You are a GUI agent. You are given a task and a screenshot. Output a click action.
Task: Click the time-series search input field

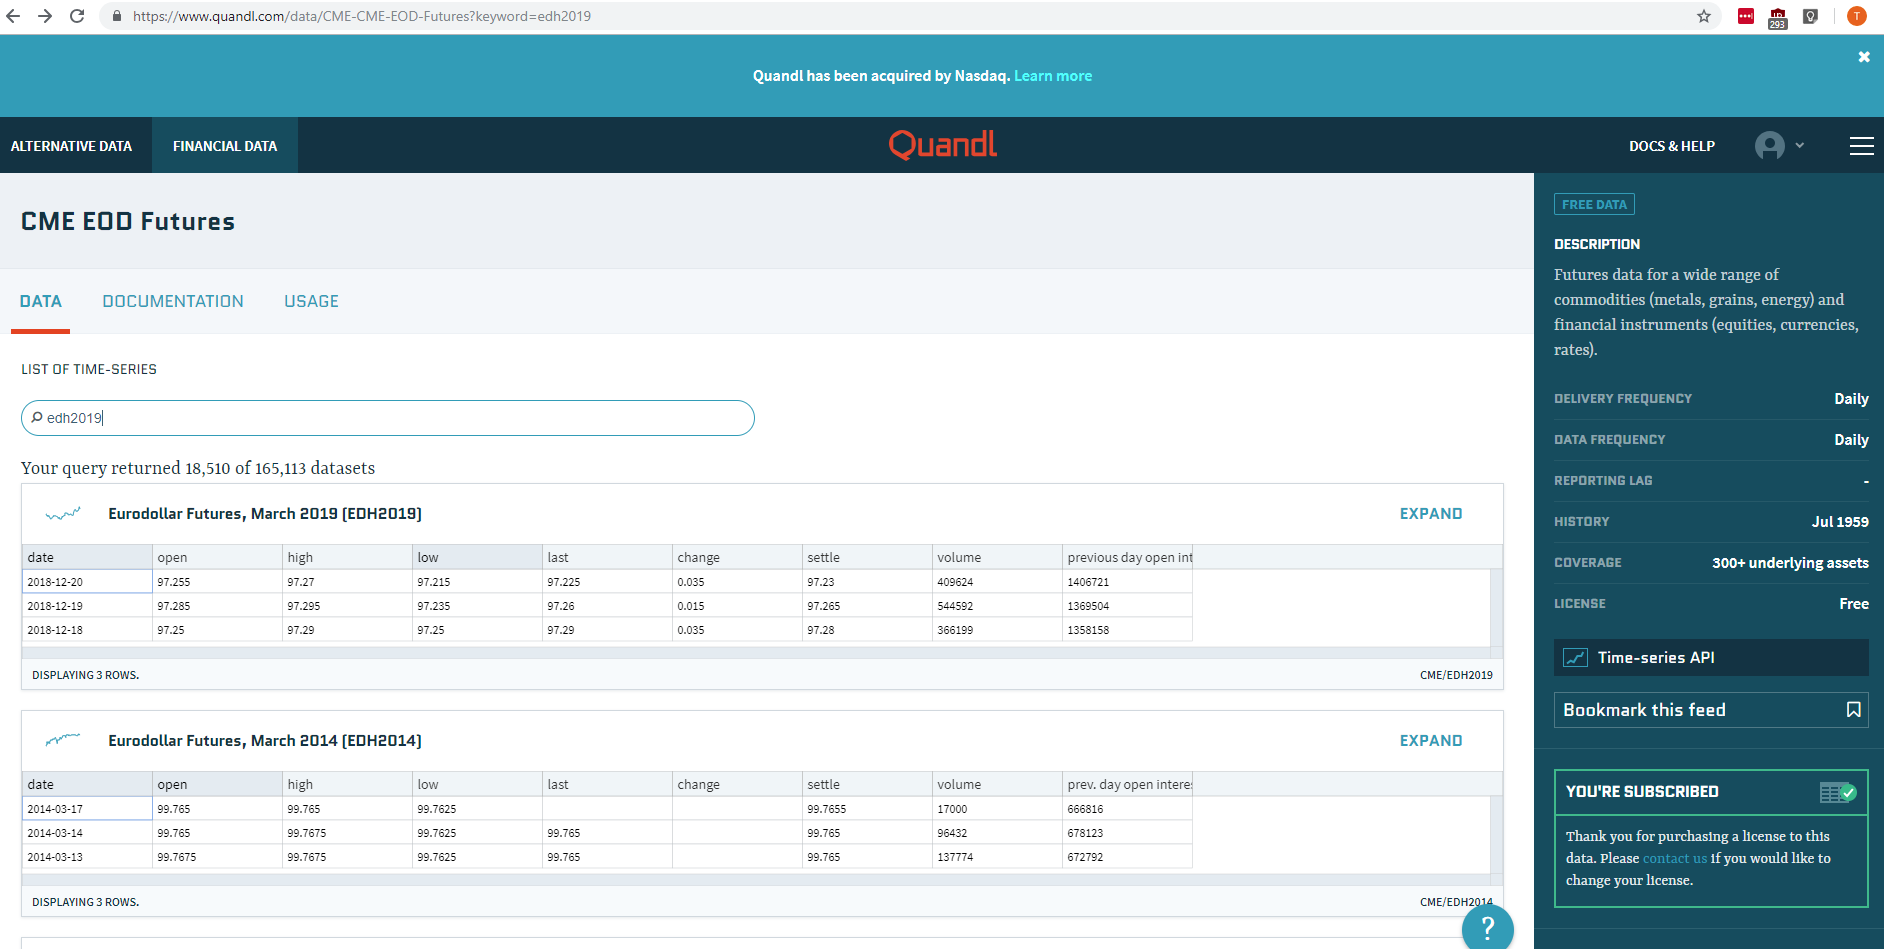[x=387, y=417]
